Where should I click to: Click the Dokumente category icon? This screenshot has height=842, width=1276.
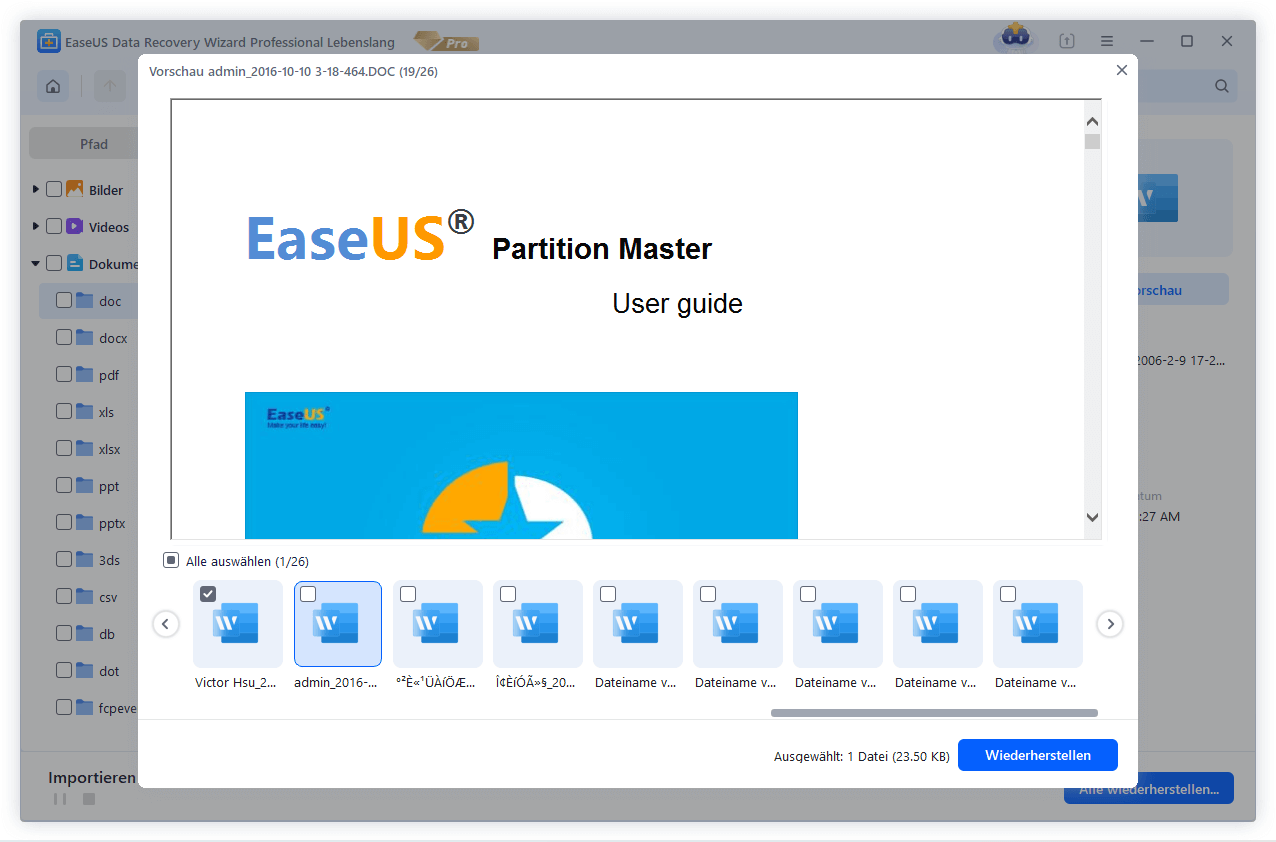75,264
